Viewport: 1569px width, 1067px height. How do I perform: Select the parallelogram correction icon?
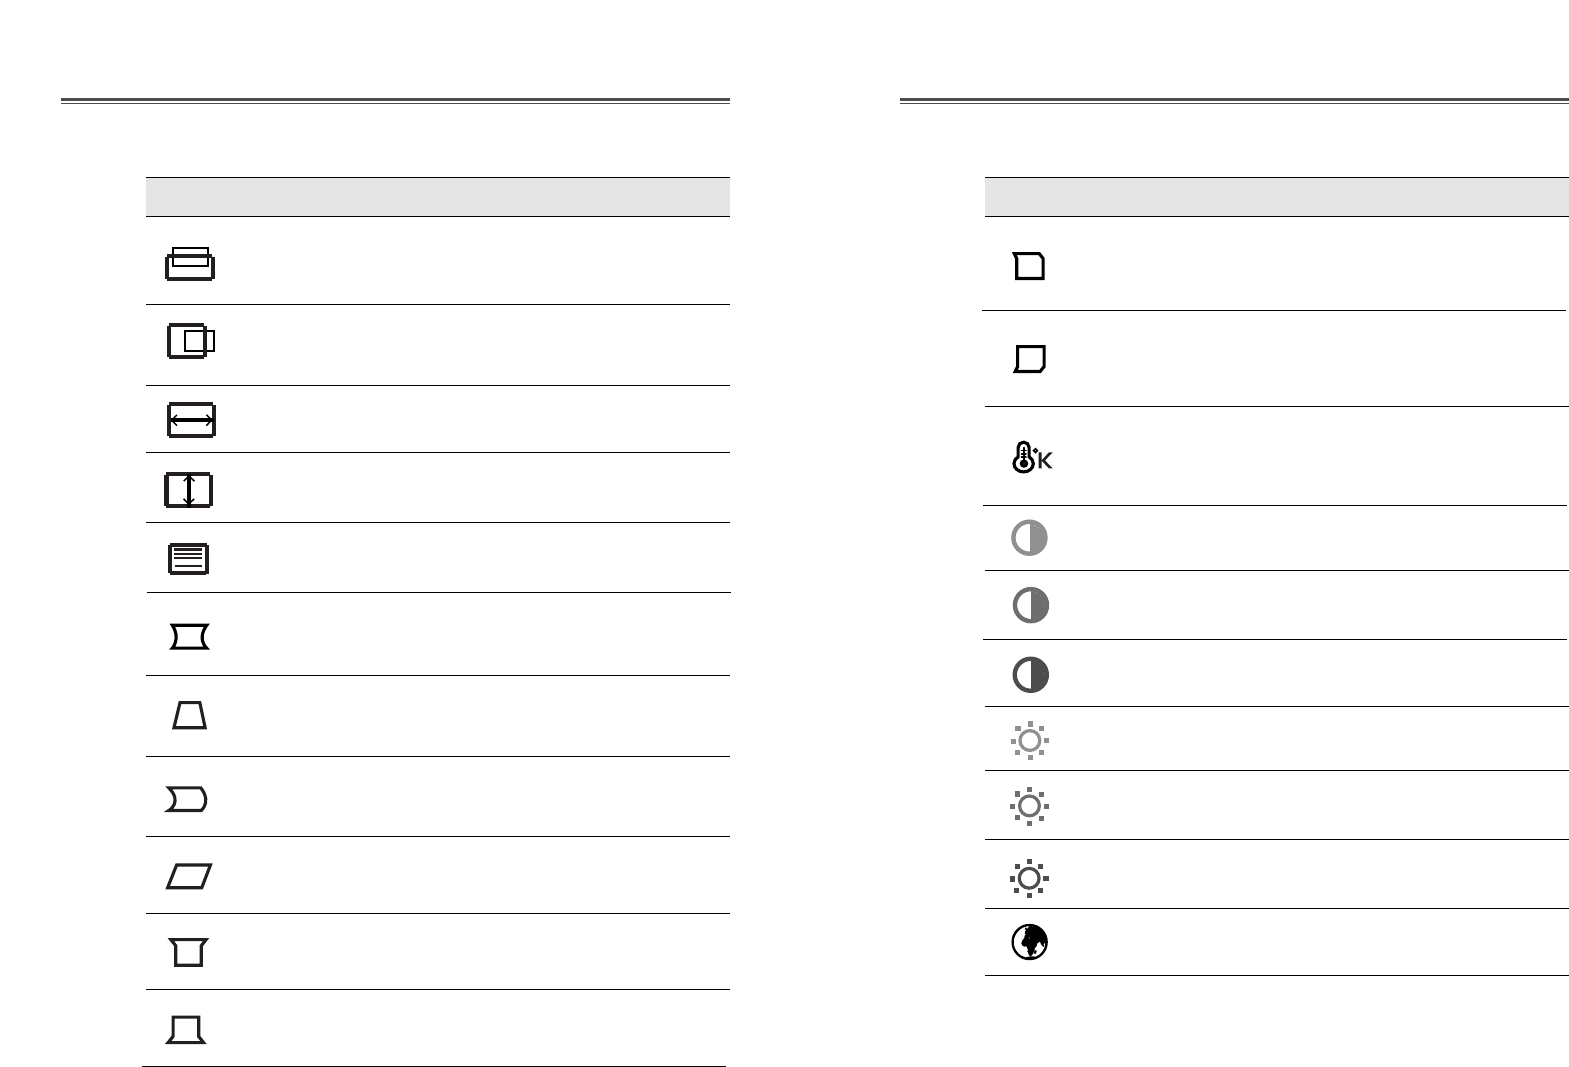coord(189,876)
